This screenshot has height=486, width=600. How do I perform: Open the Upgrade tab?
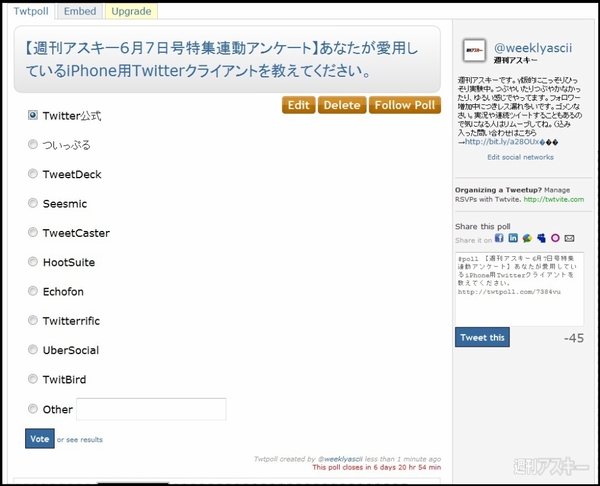click(131, 11)
